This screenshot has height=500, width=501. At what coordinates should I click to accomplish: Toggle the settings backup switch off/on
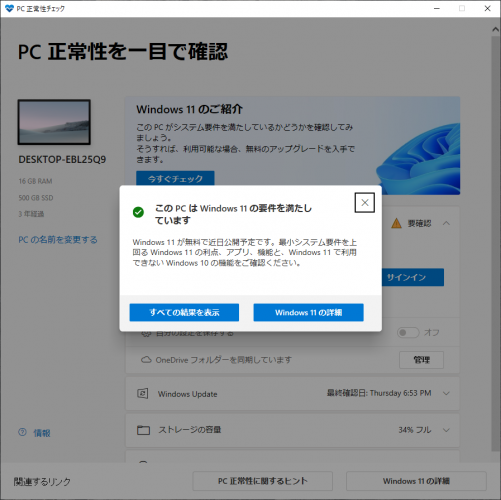click(408, 332)
